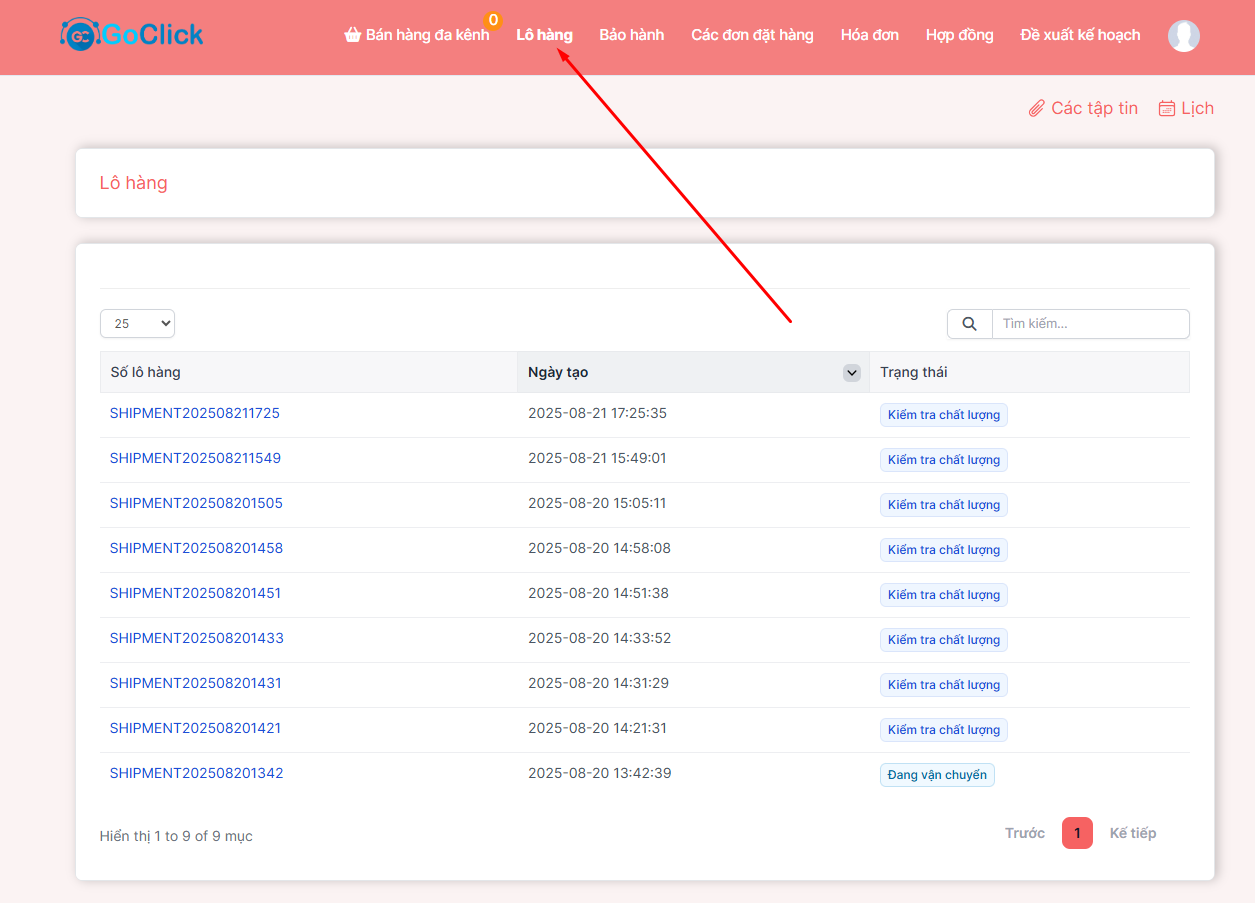Image resolution: width=1255 pixels, height=903 pixels.
Task: Click status badge for SHIPMENT202508201421
Action: coord(944,730)
